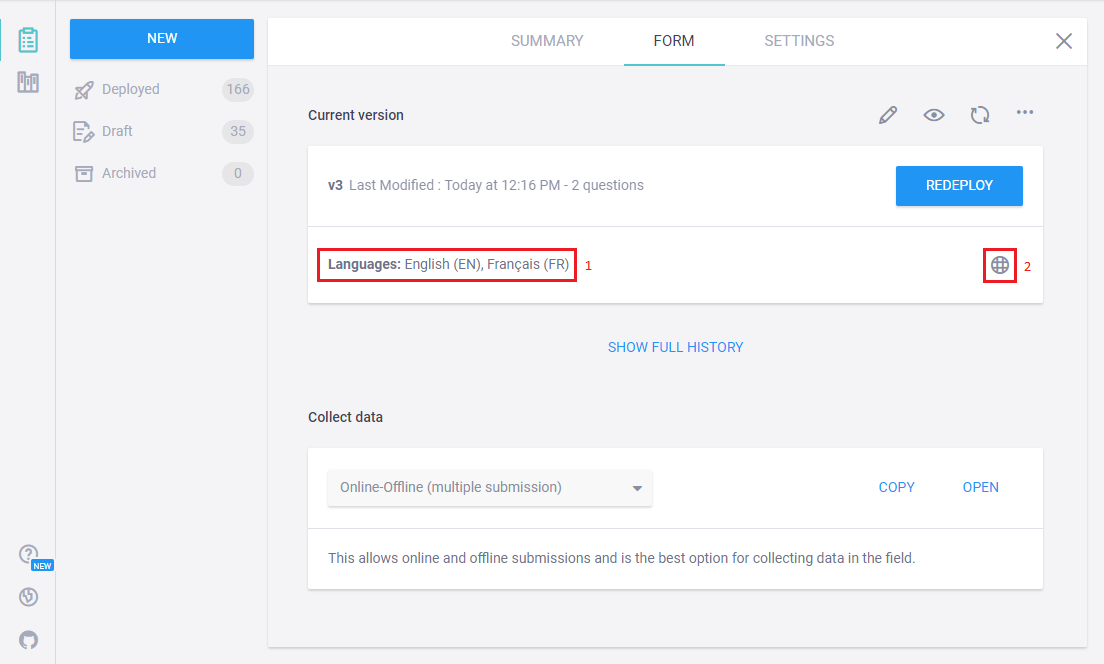
Task: Open GitHub via the bottom sidebar icon
Action: coord(27,639)
